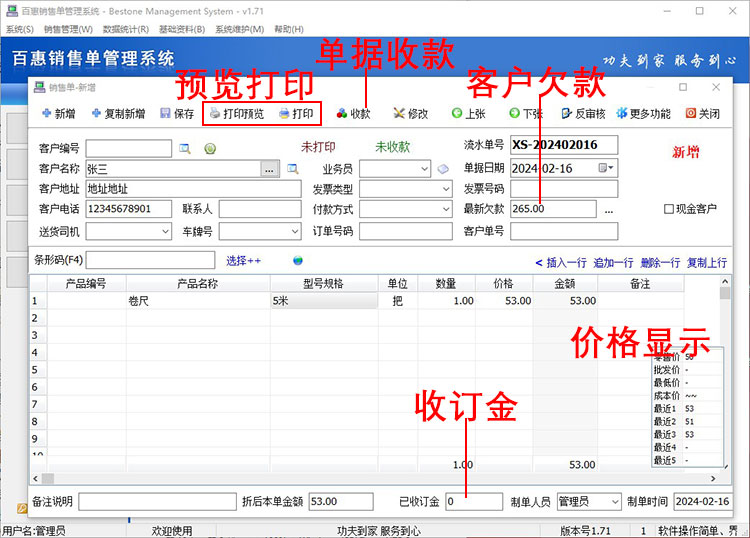
Task: Click the horizontal scrollbar right arrow
Action: (x=713, y=478)
